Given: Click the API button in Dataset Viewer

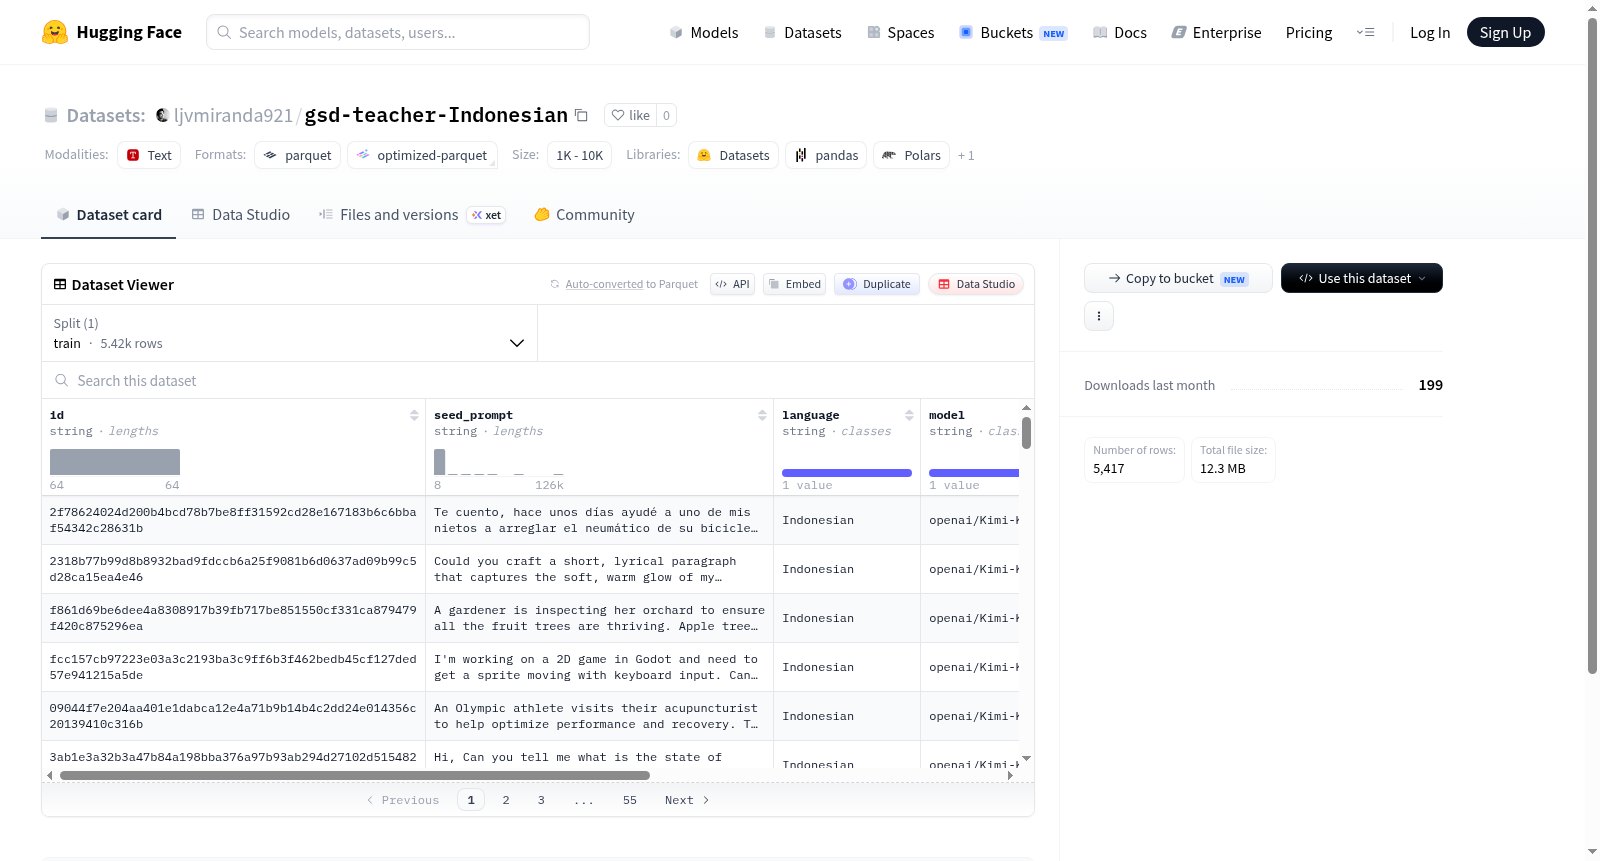Looking at the screenshot, I should (732, 284).
